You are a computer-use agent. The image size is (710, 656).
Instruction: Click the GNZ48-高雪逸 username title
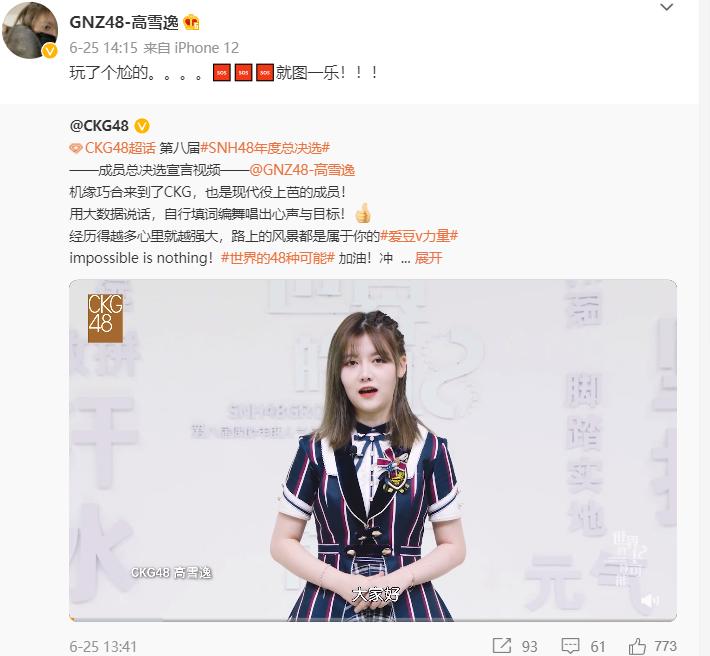point(124,22)
